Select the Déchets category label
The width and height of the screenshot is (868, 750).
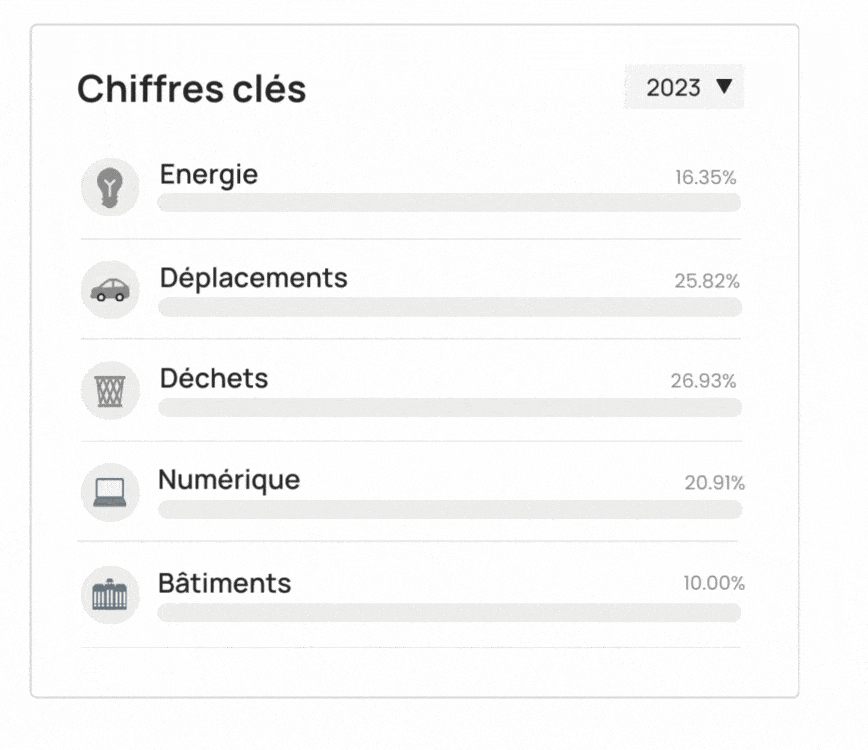(214, 379)
